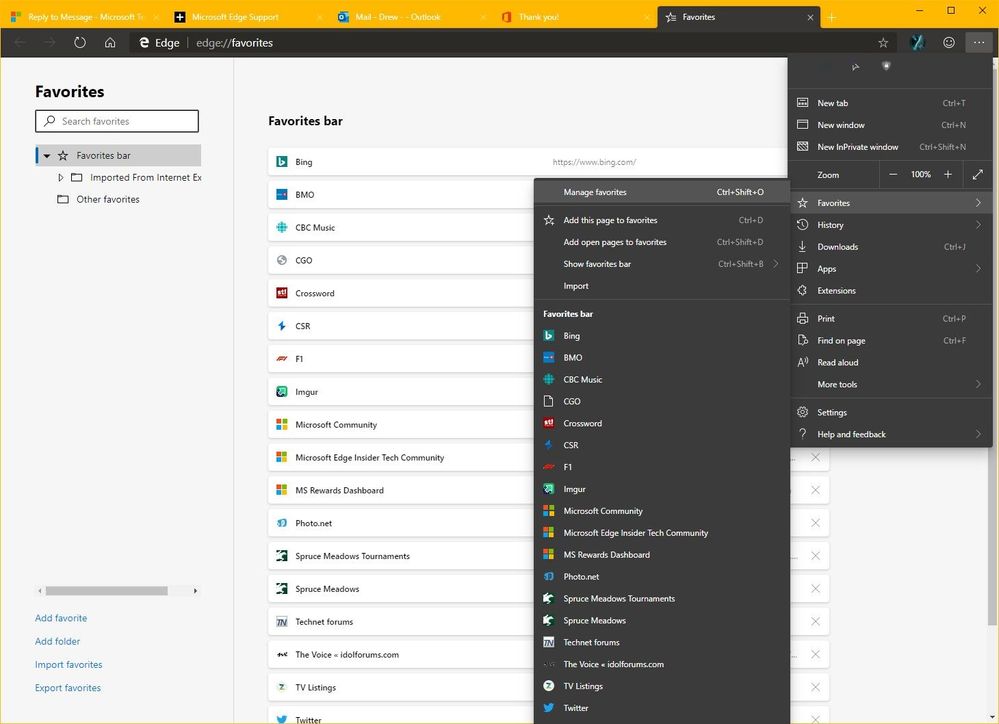Switch to Reply to Message tab

tap(85, 17)
